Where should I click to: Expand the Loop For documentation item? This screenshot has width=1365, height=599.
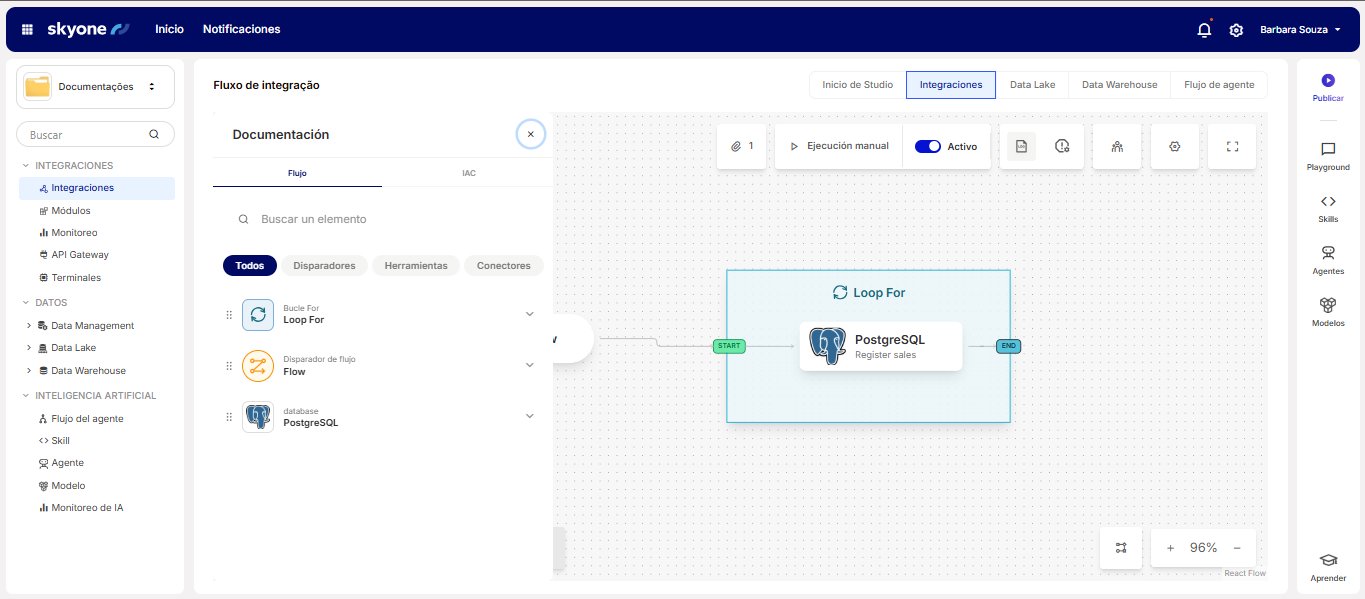530,314
